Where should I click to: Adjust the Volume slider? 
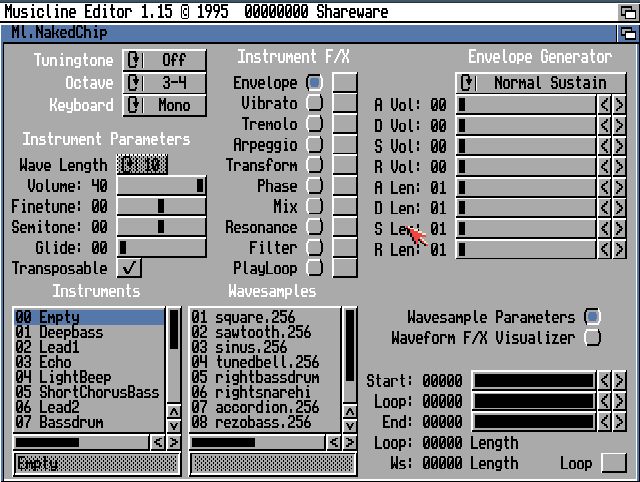click(162, 186)
